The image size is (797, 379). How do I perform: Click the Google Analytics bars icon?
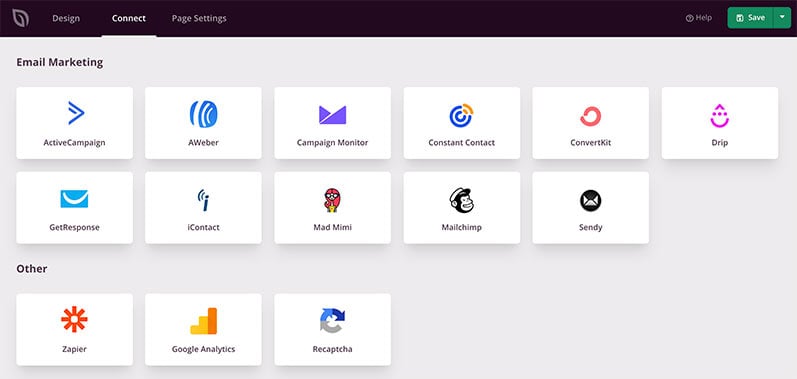pyautogui.click(x=203, y=321)
